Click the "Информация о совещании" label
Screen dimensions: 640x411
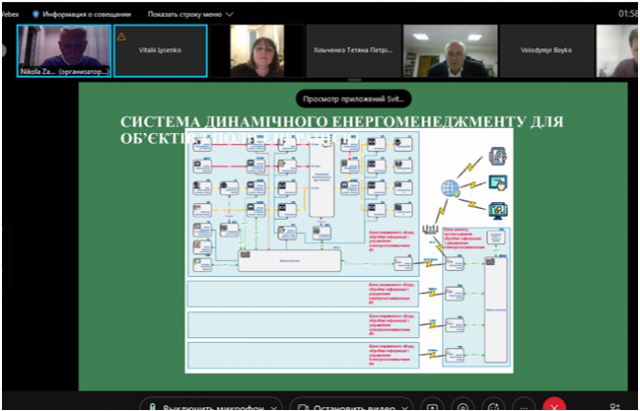coord(87,14)
